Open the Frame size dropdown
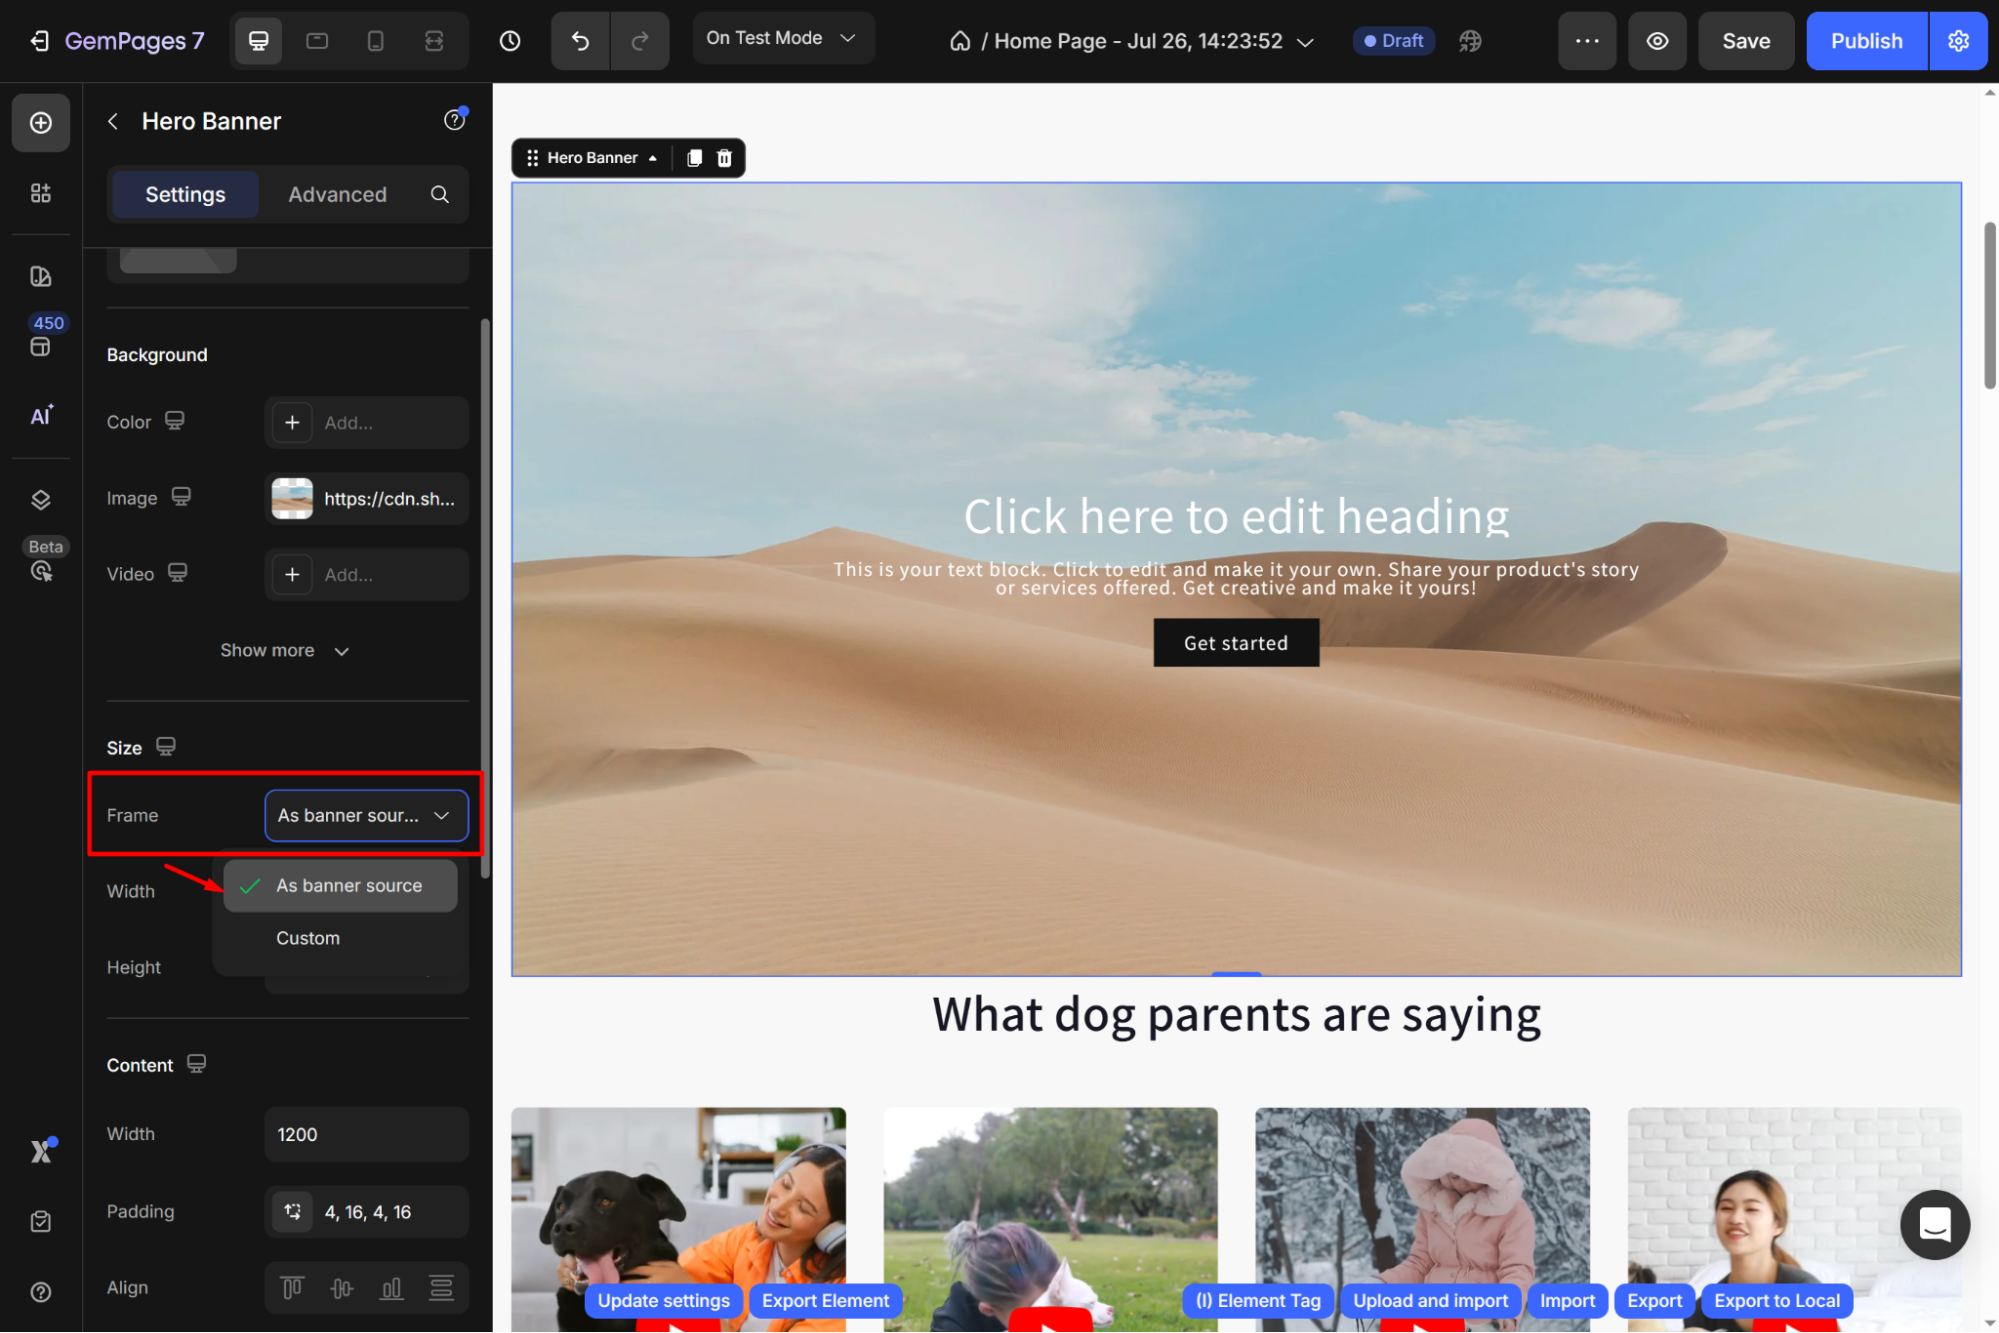 tap(366, 816)
